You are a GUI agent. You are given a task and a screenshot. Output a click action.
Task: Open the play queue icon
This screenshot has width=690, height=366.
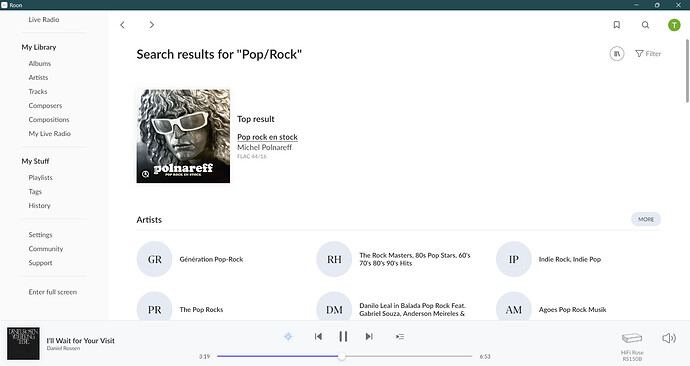(400, 337)
